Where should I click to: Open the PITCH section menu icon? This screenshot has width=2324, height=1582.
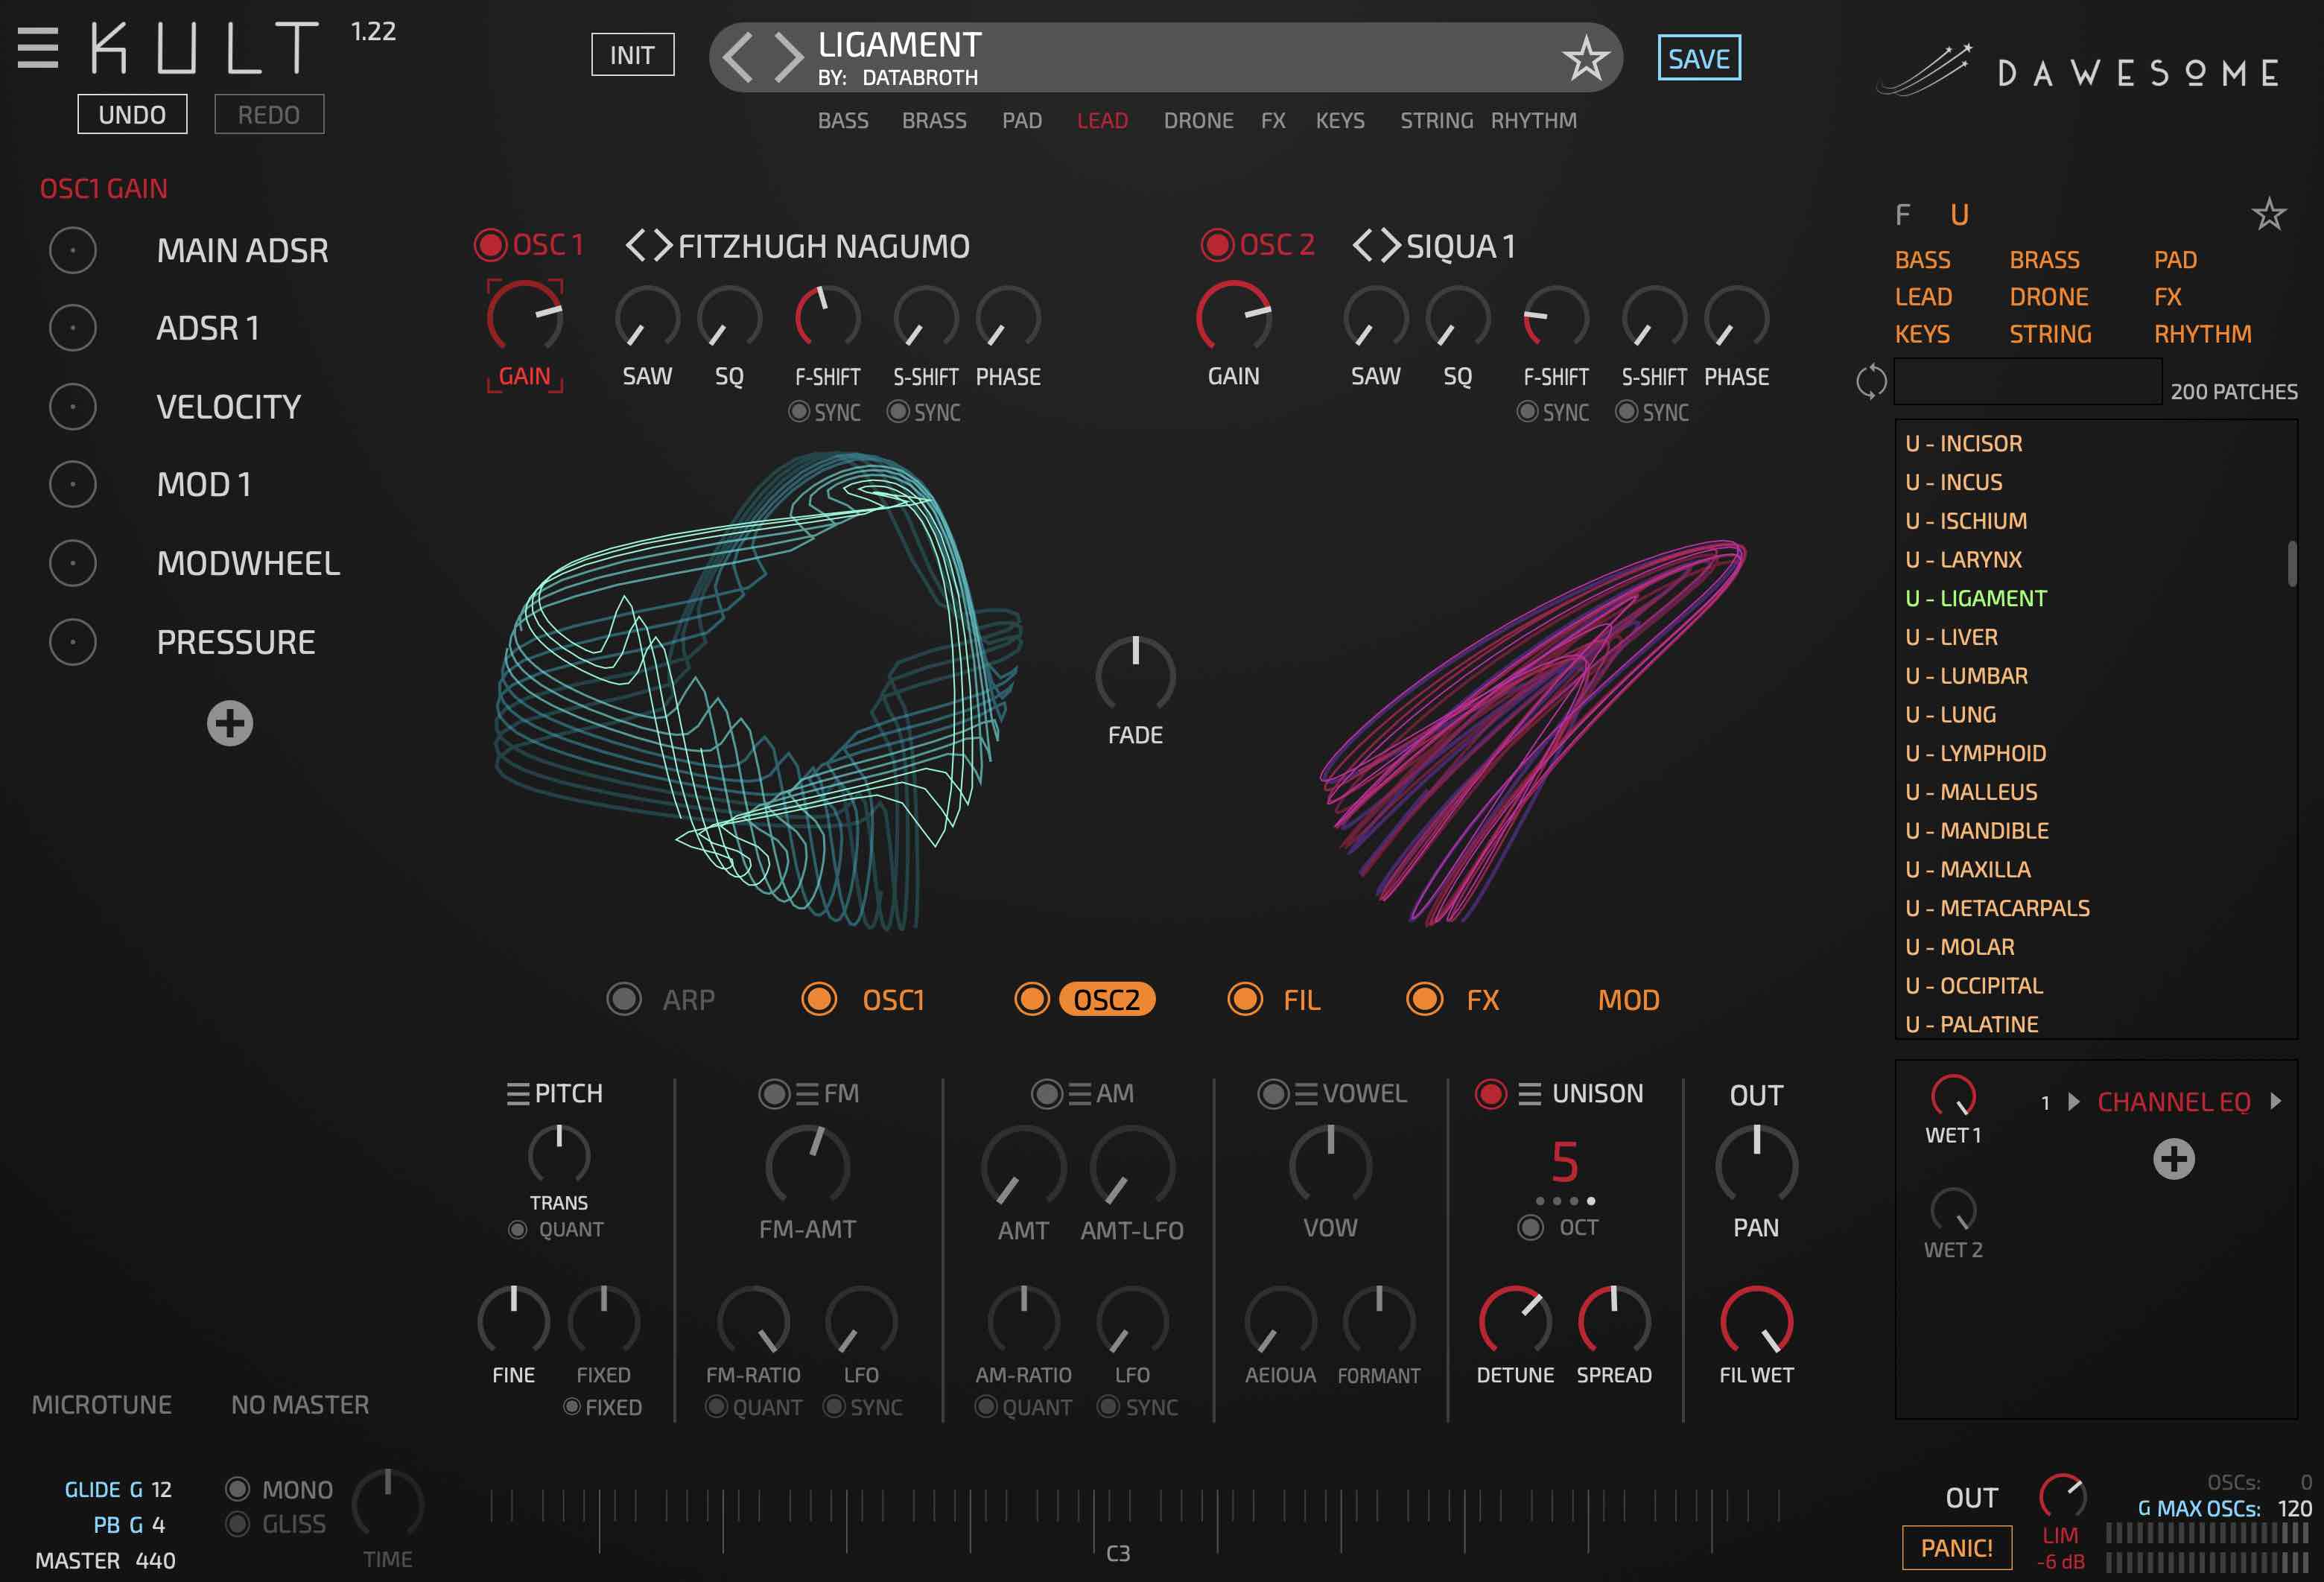click(x=517, y=1095)
